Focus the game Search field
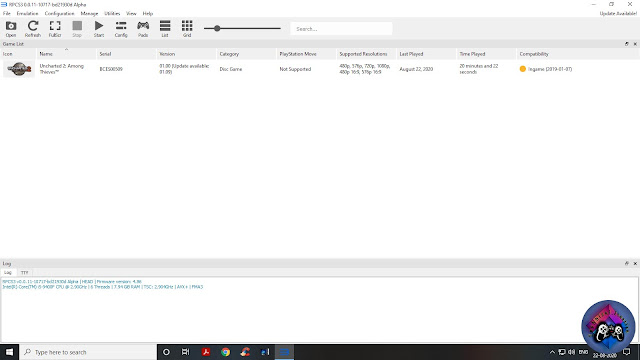This screenshot has height=360, width=640. coord(341,29)
